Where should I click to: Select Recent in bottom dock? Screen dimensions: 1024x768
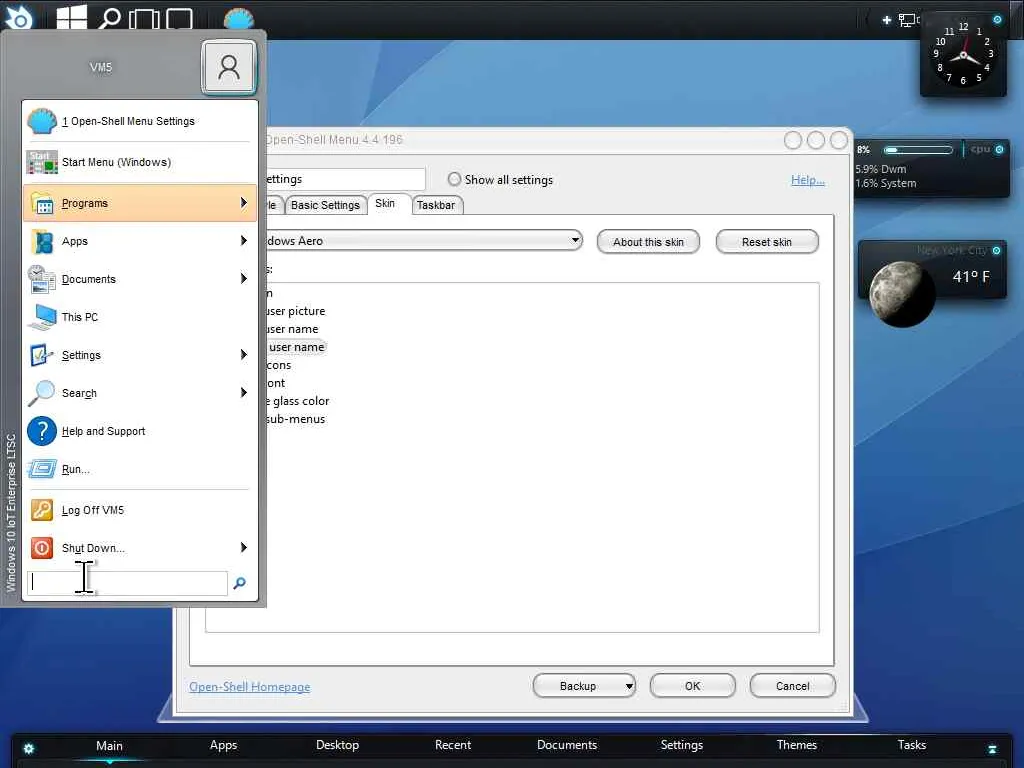[453, 745]
